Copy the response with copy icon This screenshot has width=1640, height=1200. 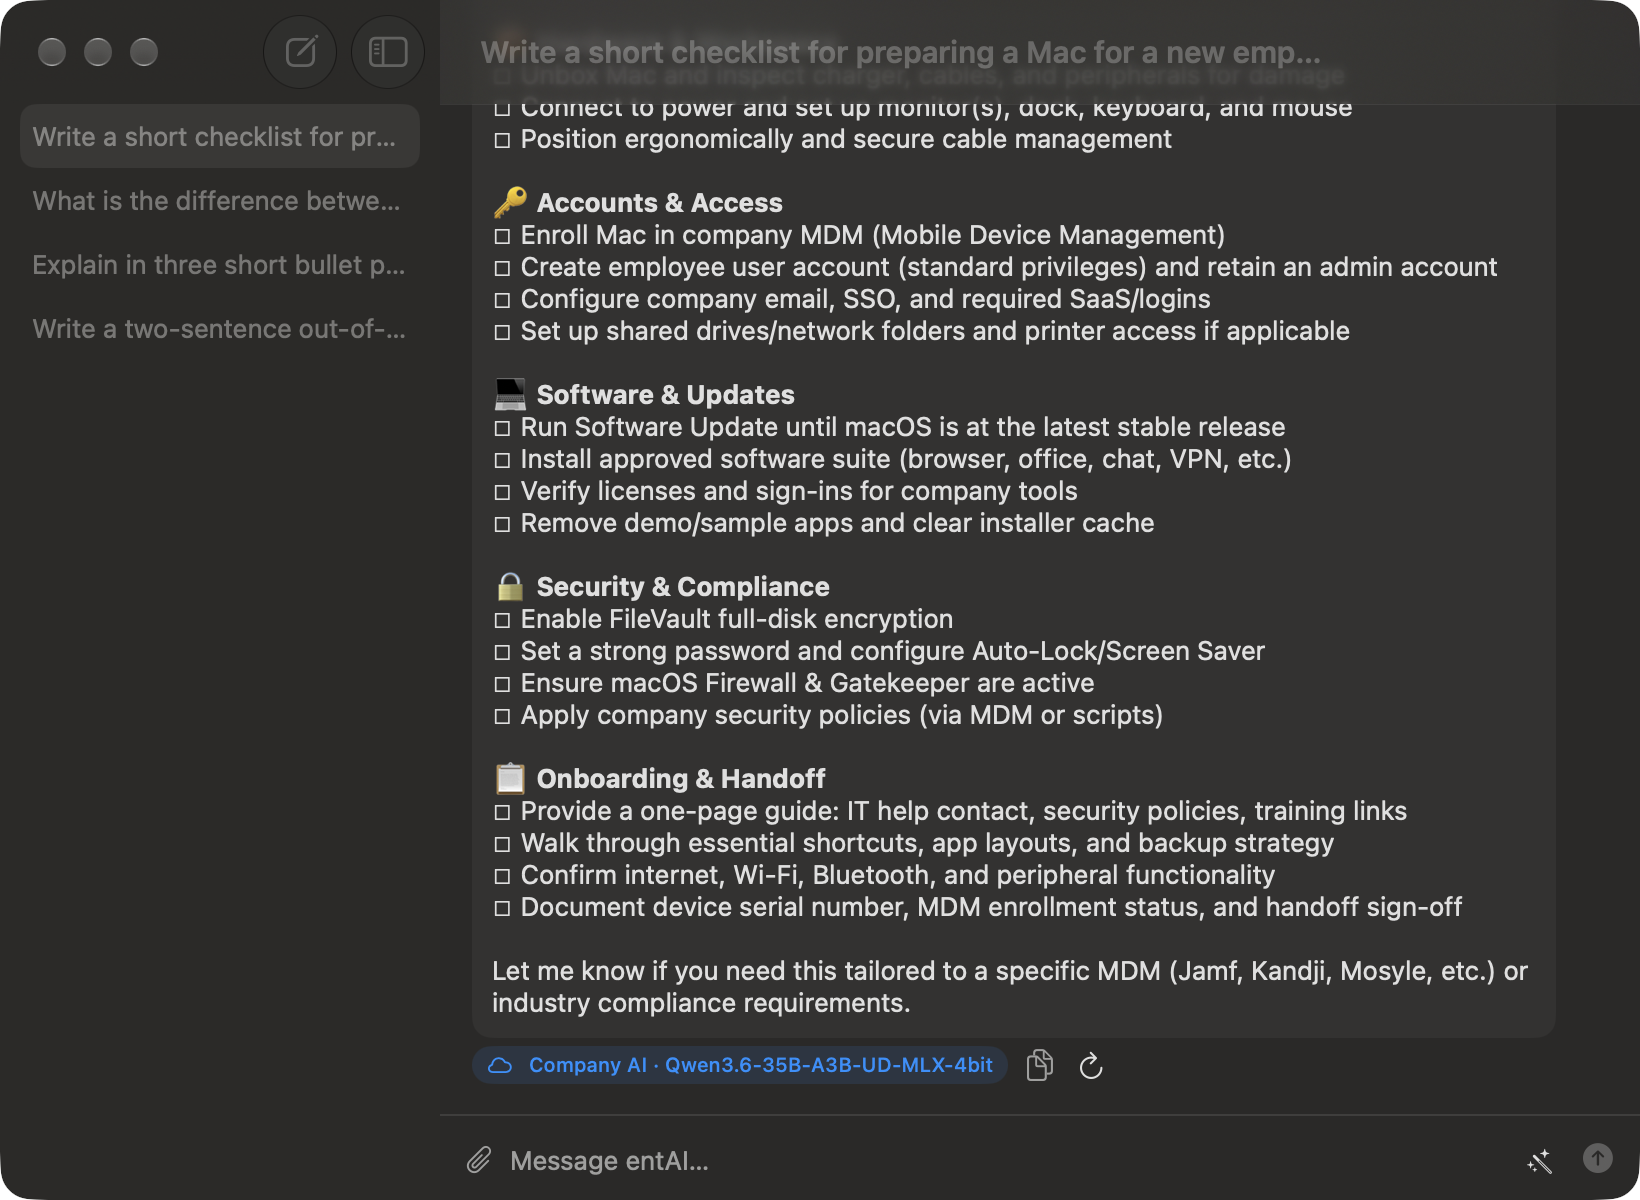1040,1065
